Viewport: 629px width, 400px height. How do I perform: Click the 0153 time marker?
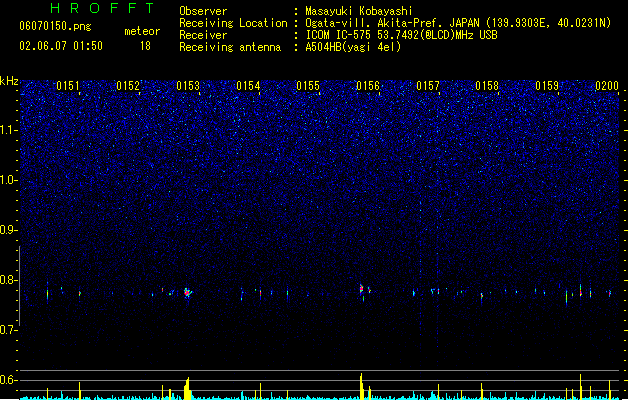point(188,86)
